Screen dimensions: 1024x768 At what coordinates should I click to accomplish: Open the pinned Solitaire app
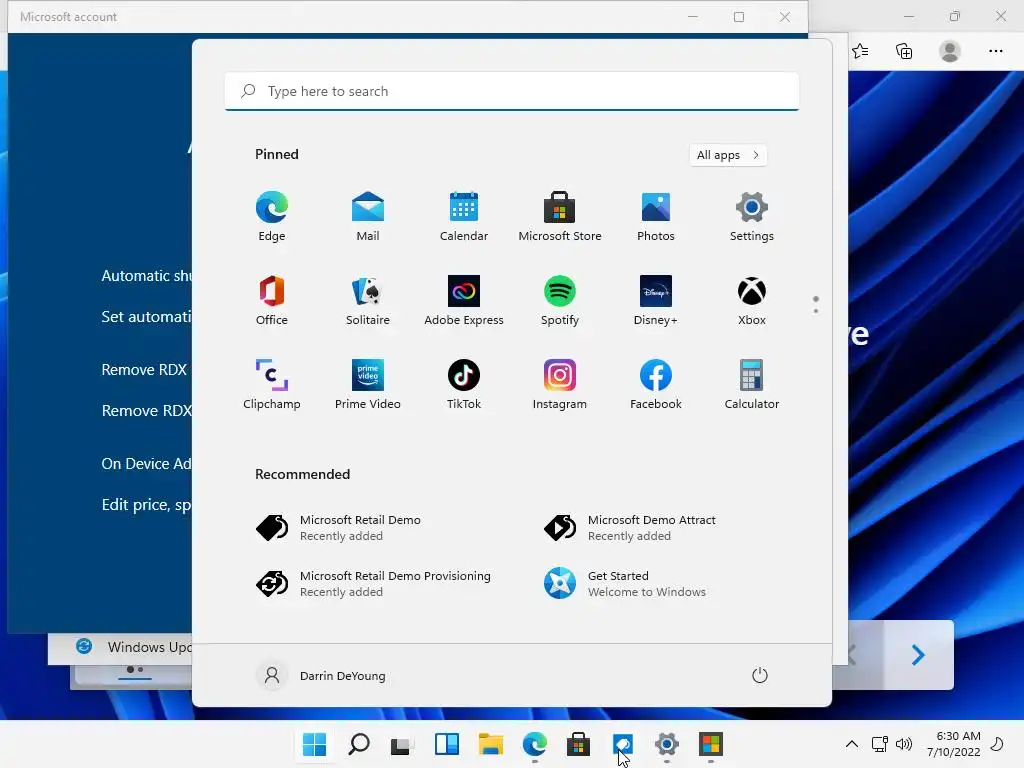point(368,300)
